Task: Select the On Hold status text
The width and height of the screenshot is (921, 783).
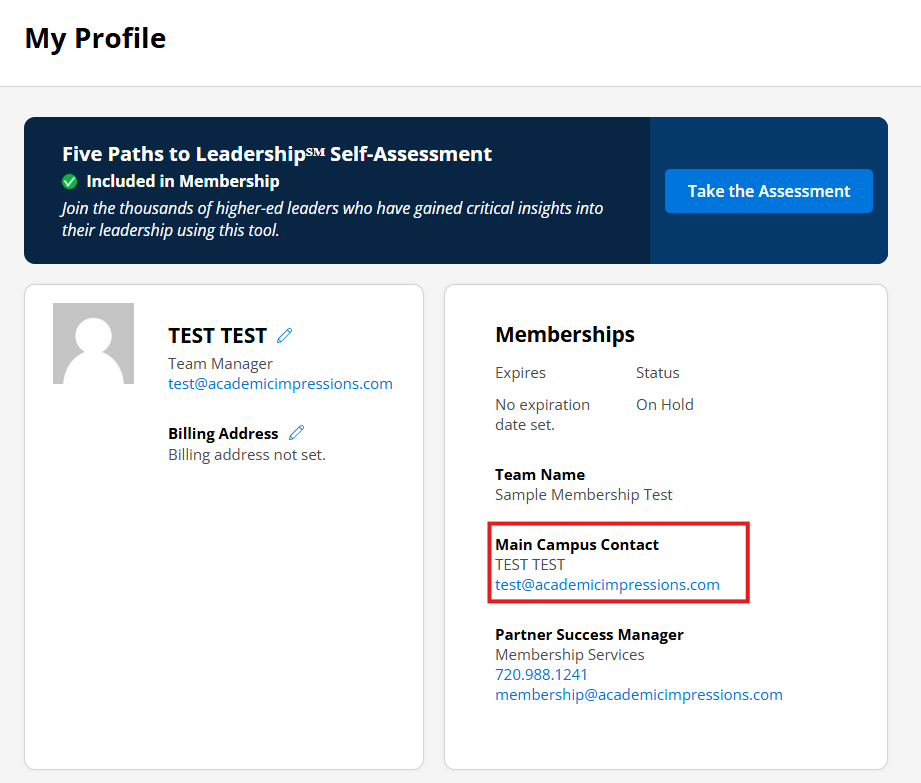Action: [x=664, y=405]
